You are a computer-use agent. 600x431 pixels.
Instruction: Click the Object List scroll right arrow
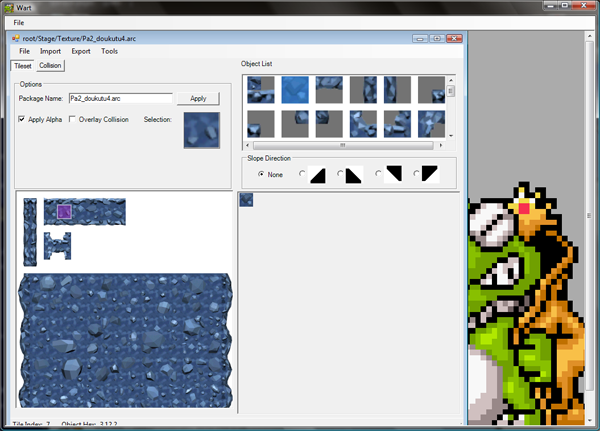coord(441,145)
